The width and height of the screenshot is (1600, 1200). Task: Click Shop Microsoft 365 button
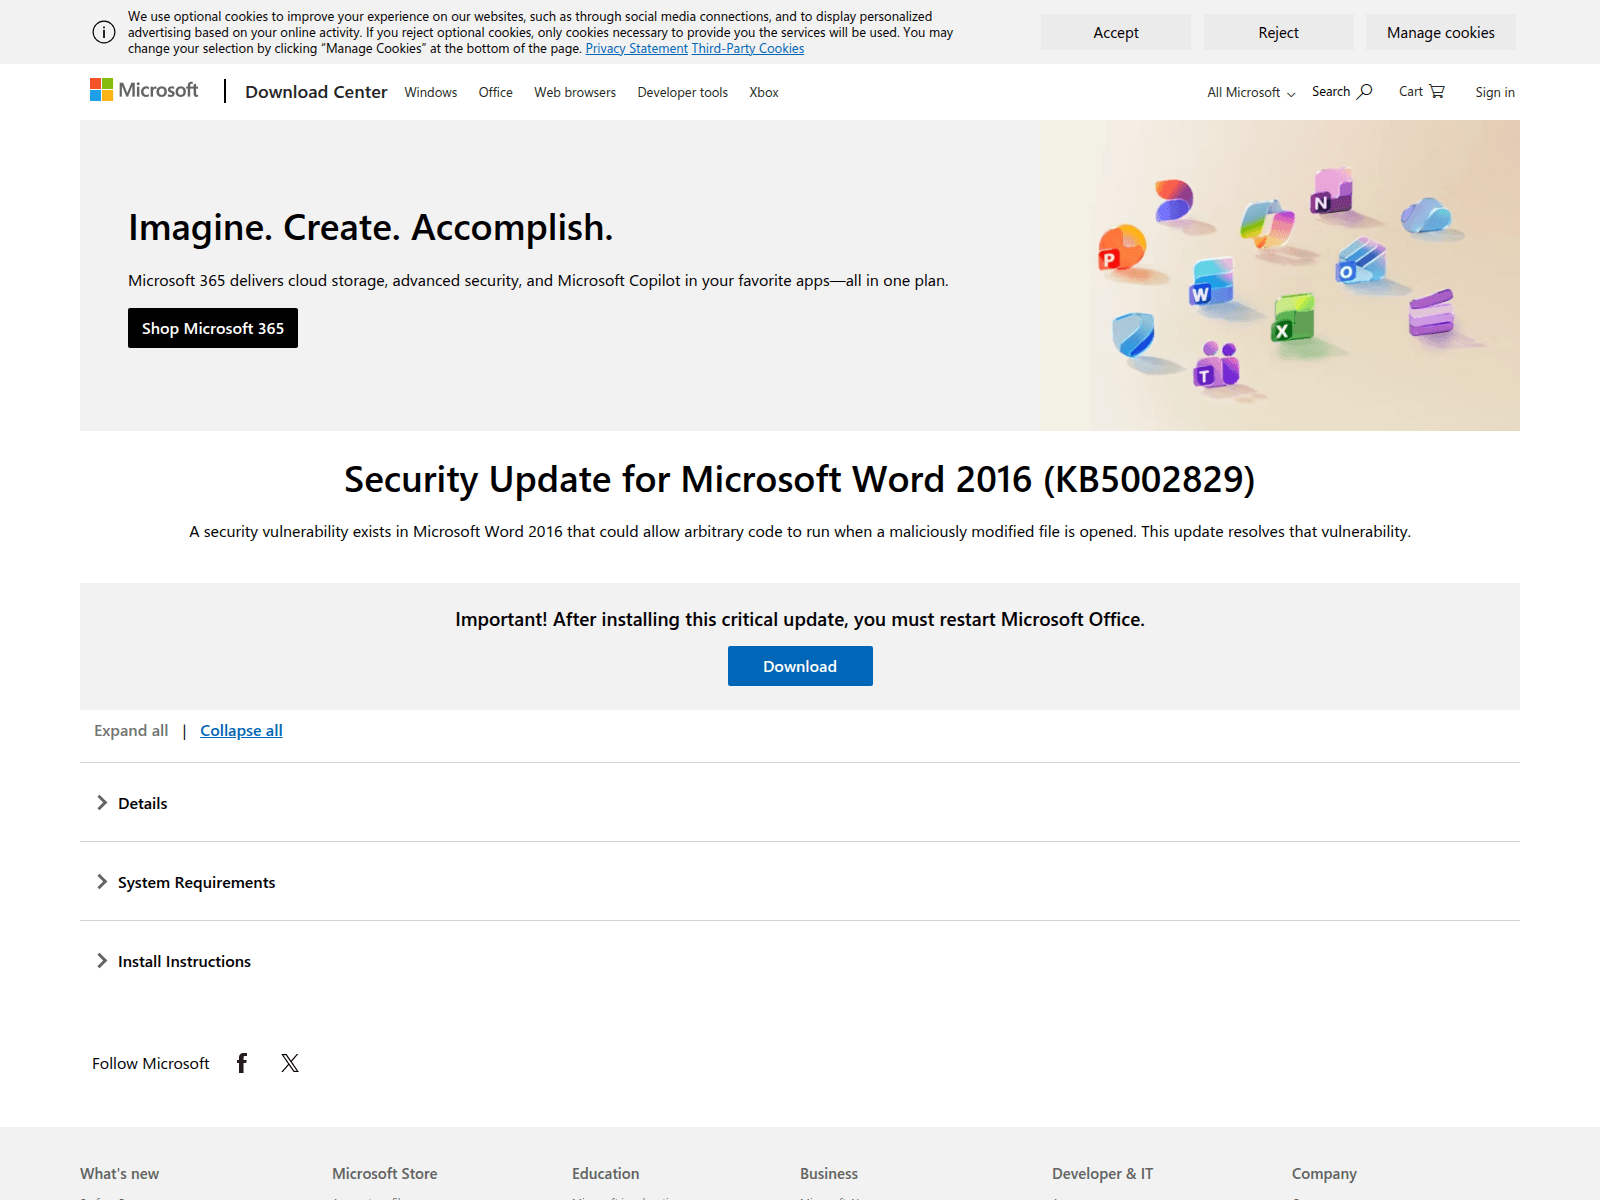(213, 328)
